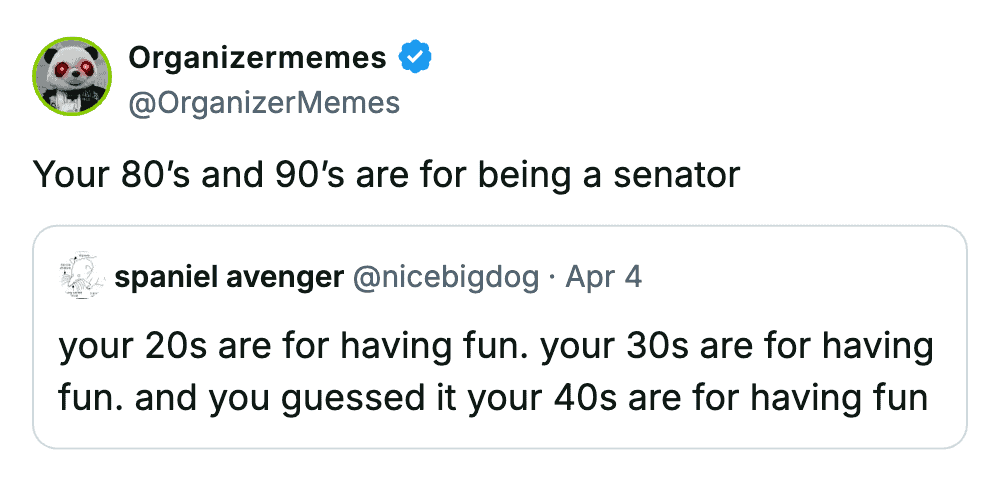Open the Organizermemes display name
1000x482 pixels.
coord(257,58)
